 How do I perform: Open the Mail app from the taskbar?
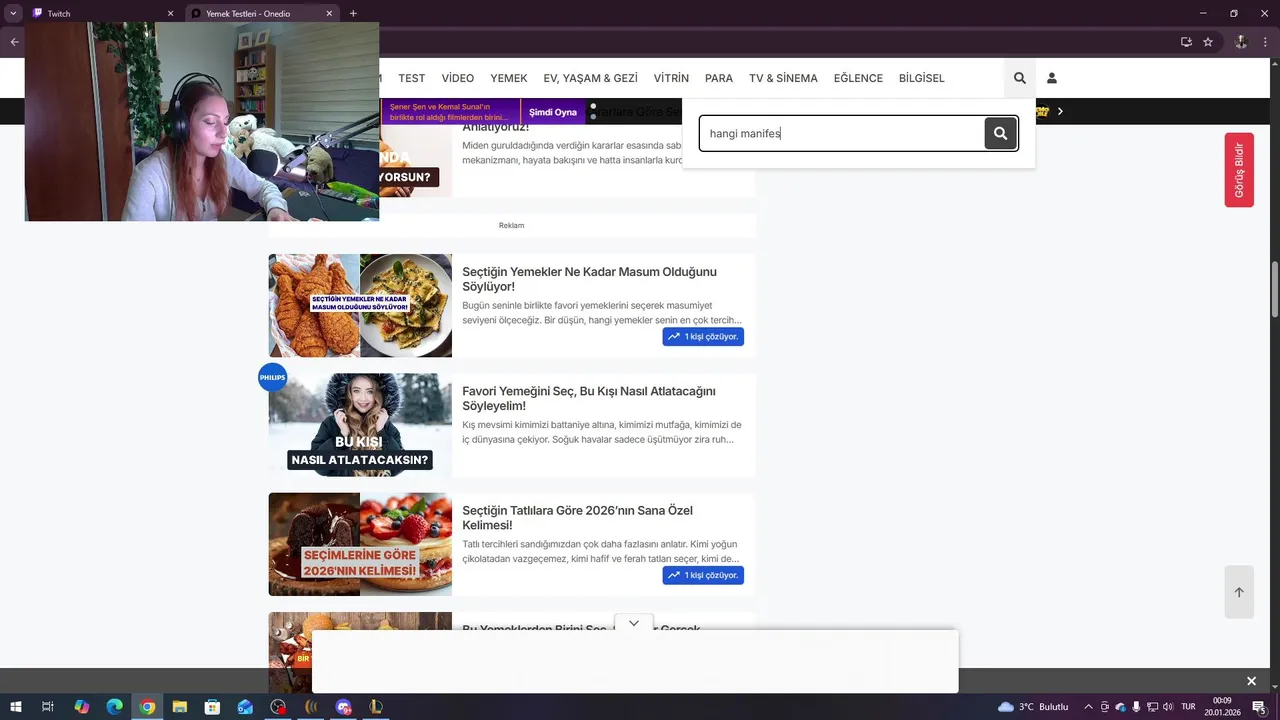click(245, 707)
